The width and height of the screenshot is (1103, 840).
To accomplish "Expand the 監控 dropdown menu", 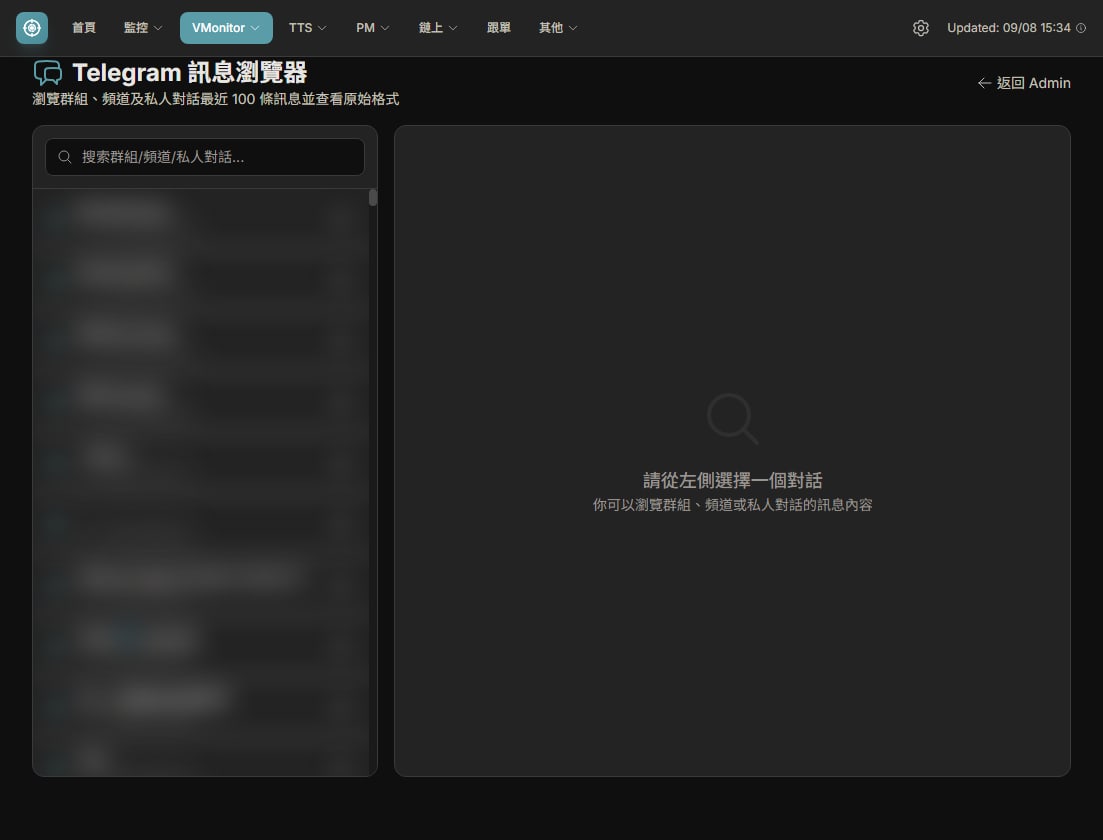I will tap(143, 28).
